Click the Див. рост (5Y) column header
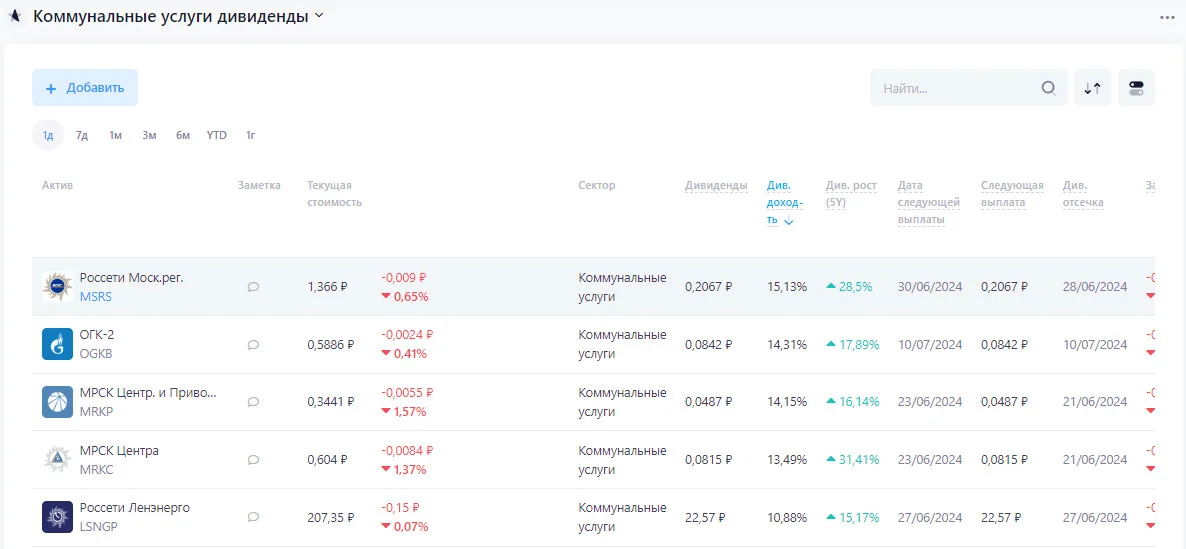This screenshot has height=549, width=1186. [x=851, y=194]
